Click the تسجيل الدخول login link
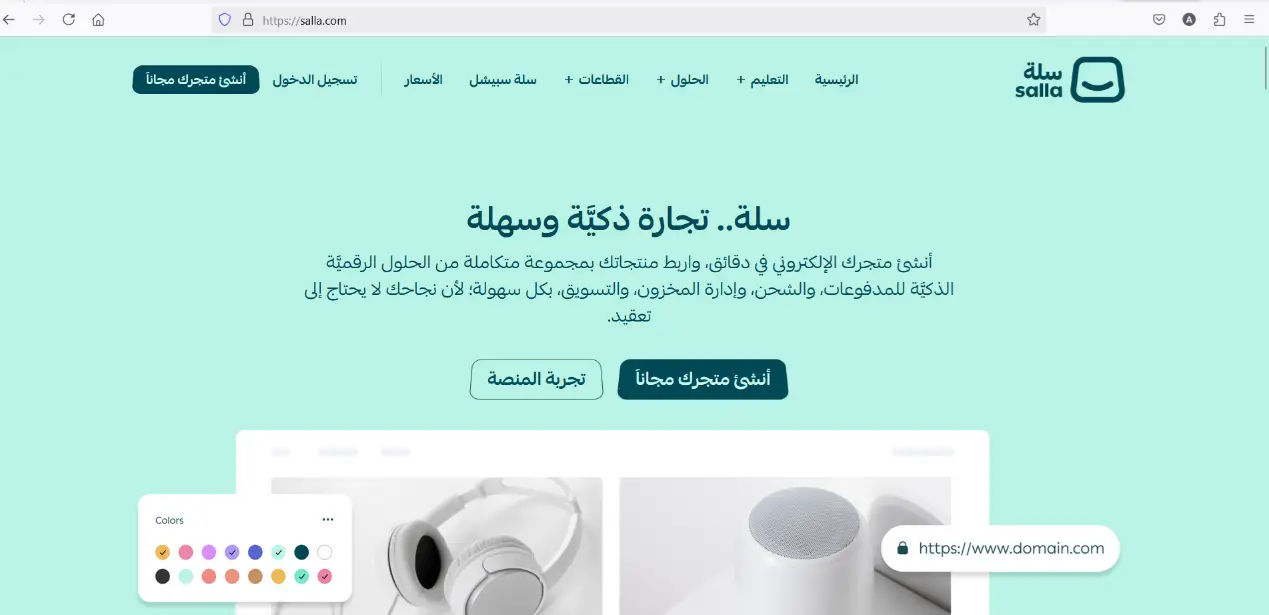Viewport: 1269px width, 615px height. (x=315, y=80)
